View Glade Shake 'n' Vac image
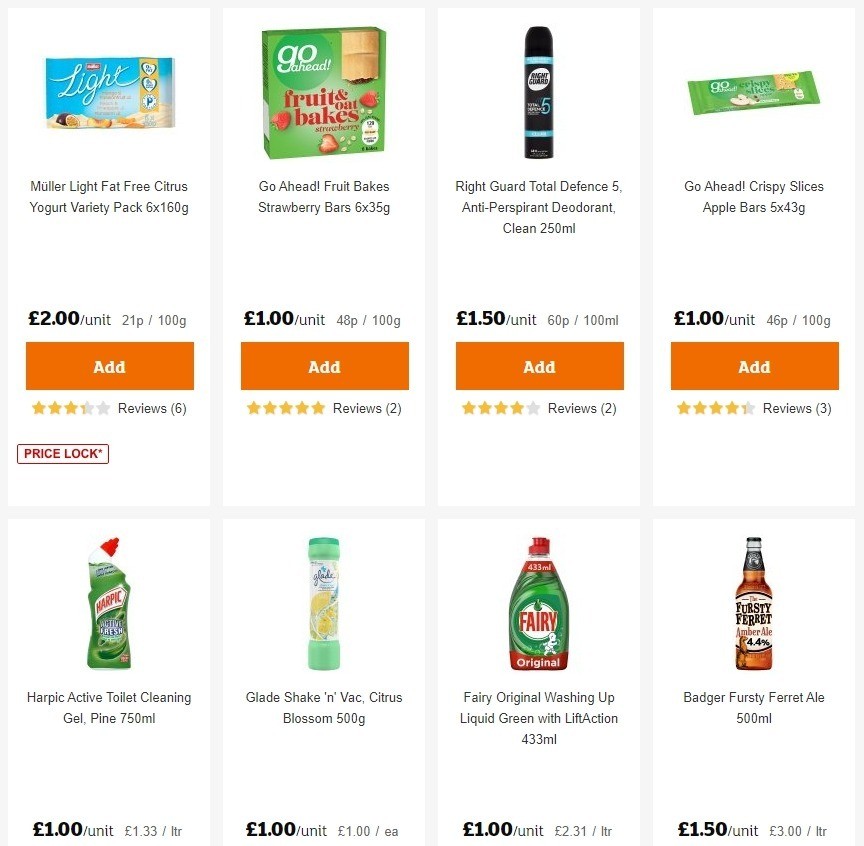 coord(324,602)
